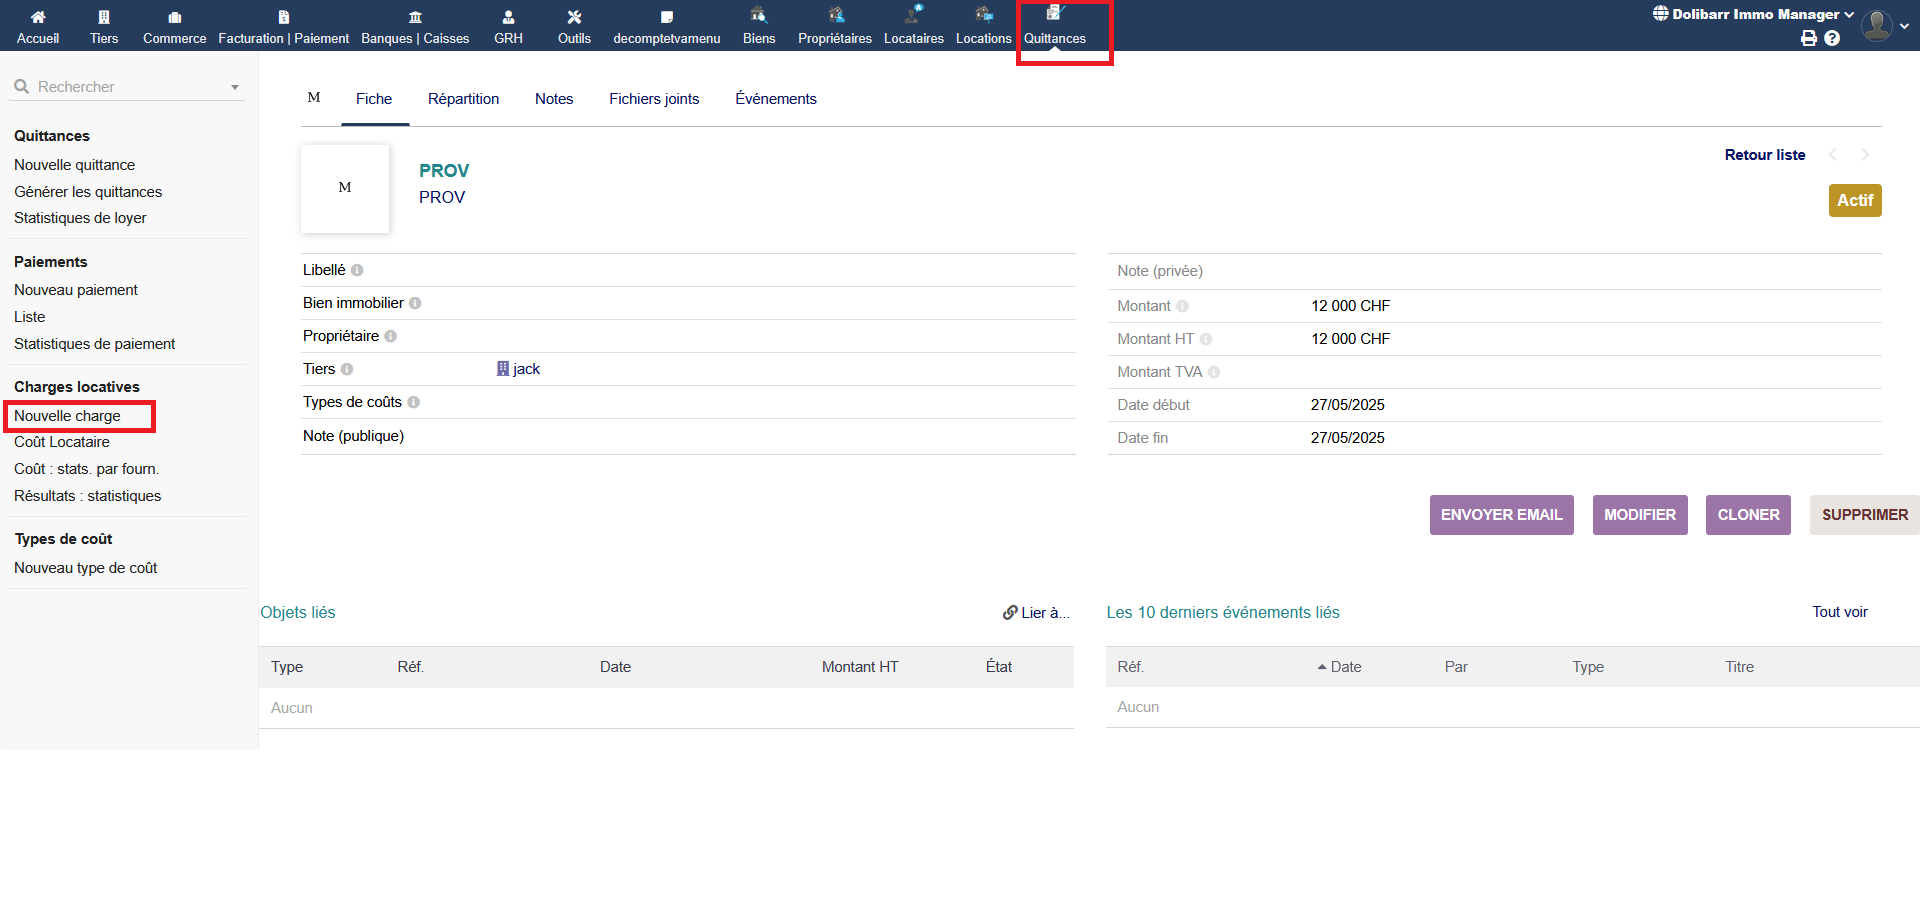Click the print page icon
The width and height of the screenshot is (1920, 900).
[1809, 38]
